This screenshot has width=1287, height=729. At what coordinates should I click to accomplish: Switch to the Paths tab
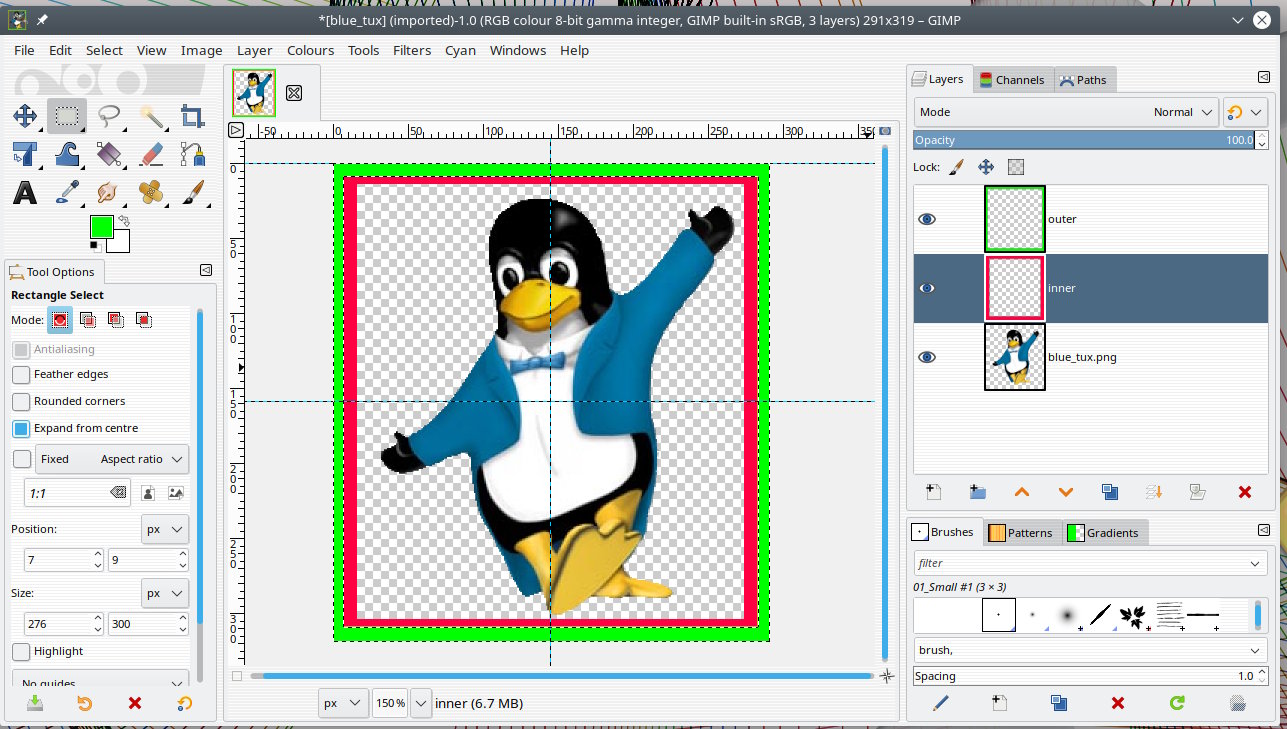1083,80
